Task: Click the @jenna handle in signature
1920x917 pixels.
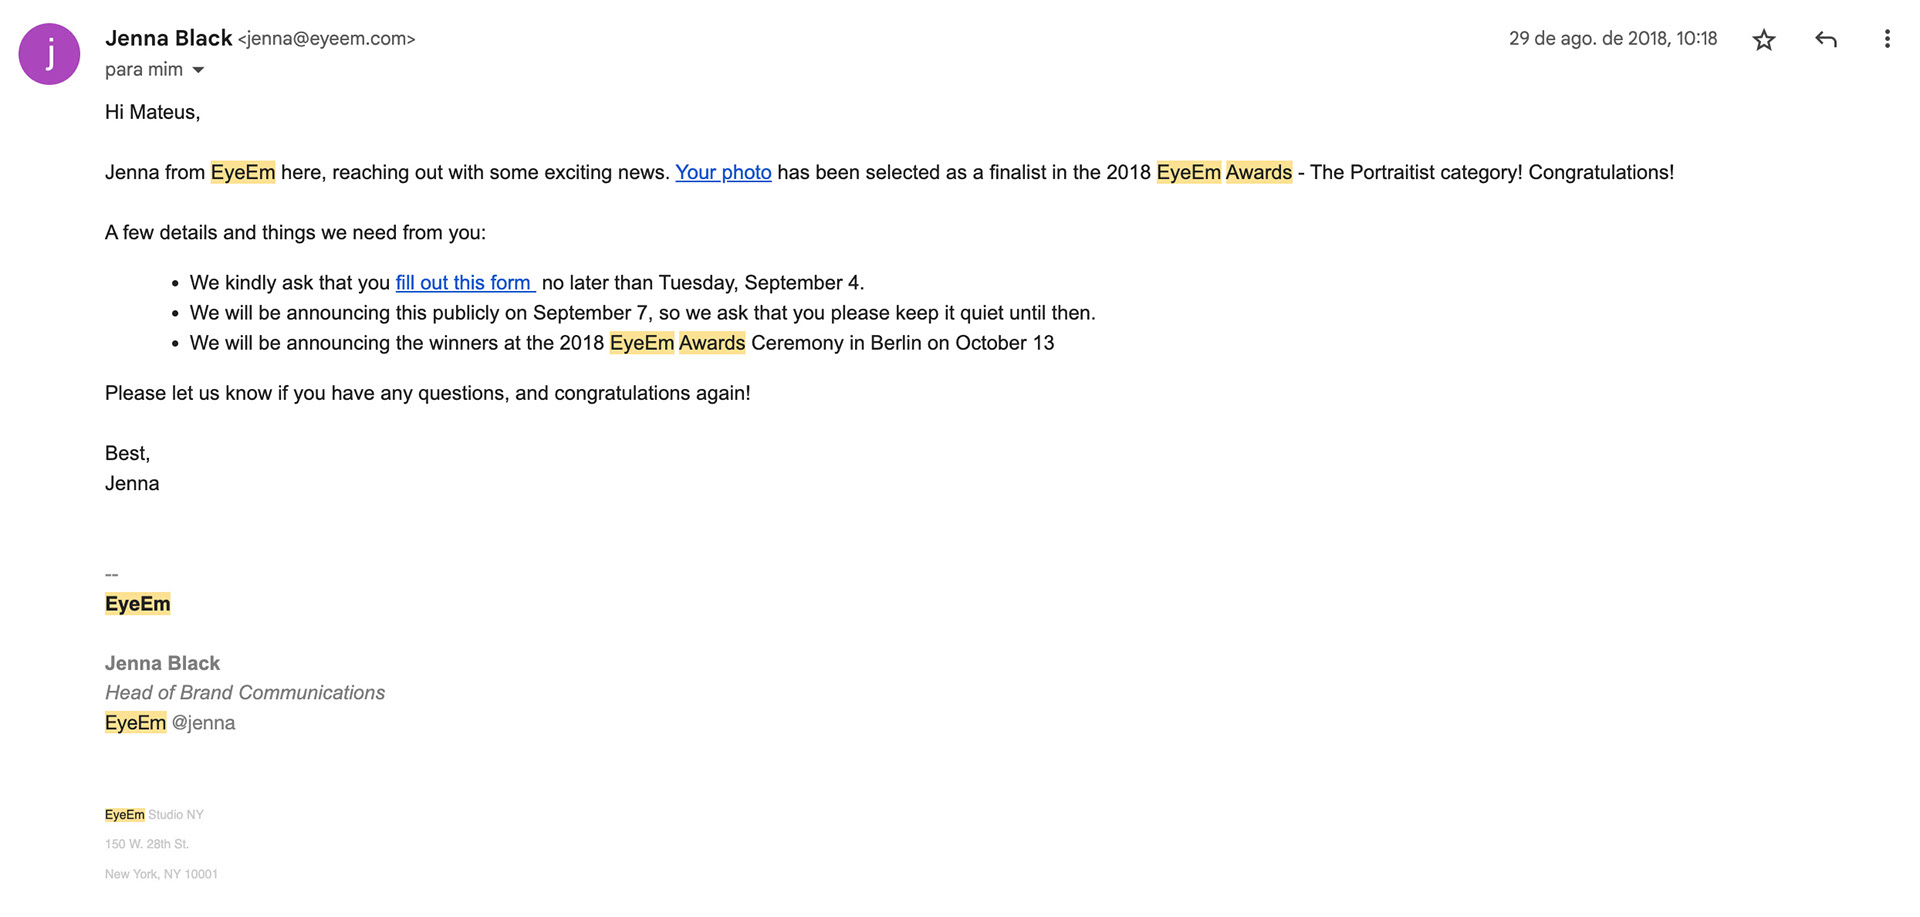Action: tap(203, 723)
